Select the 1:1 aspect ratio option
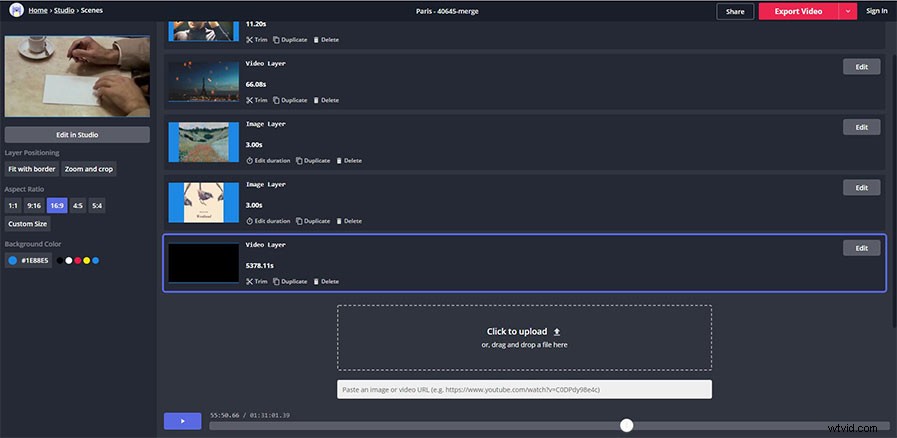Image resolution: width=897 pixels, height=438 pixels. [13, 205]
